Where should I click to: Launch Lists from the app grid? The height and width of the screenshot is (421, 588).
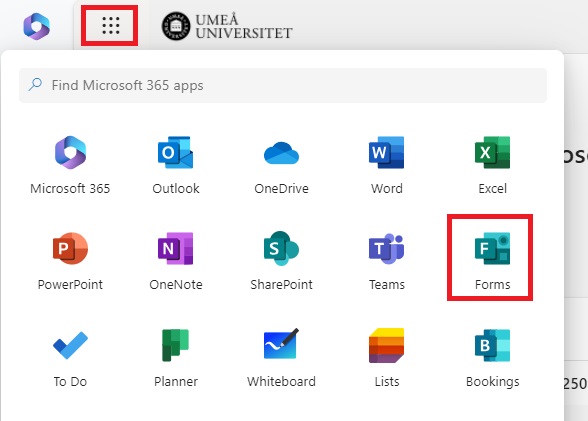387,358
